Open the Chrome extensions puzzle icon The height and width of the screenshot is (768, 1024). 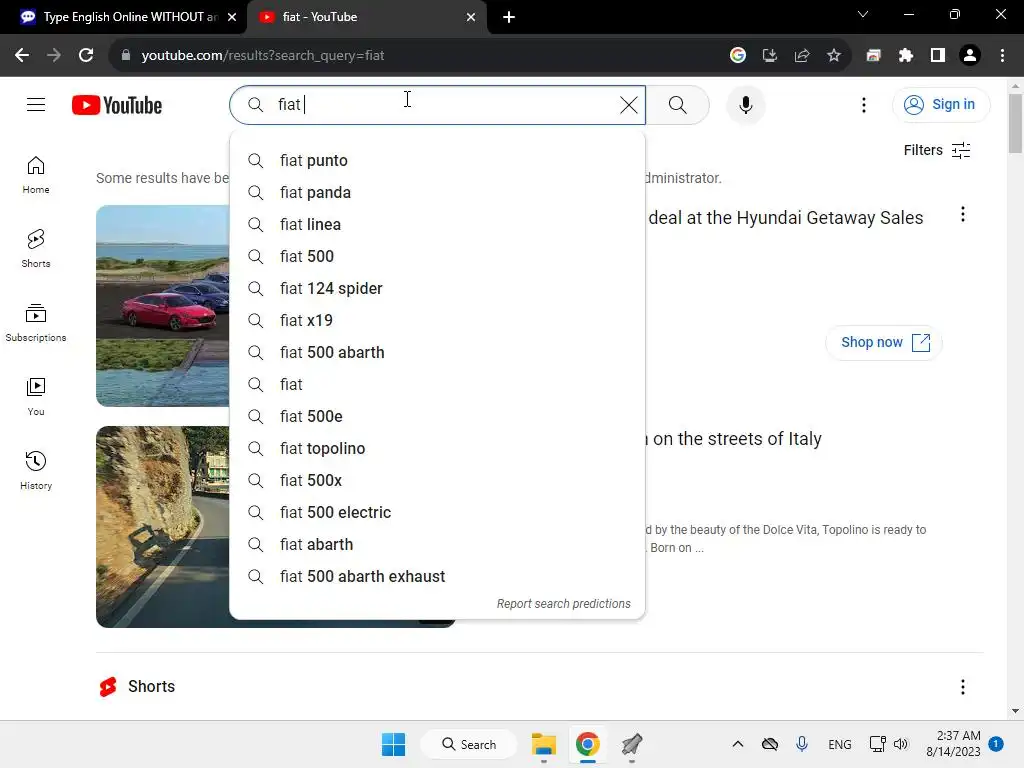tap(906, 56)
